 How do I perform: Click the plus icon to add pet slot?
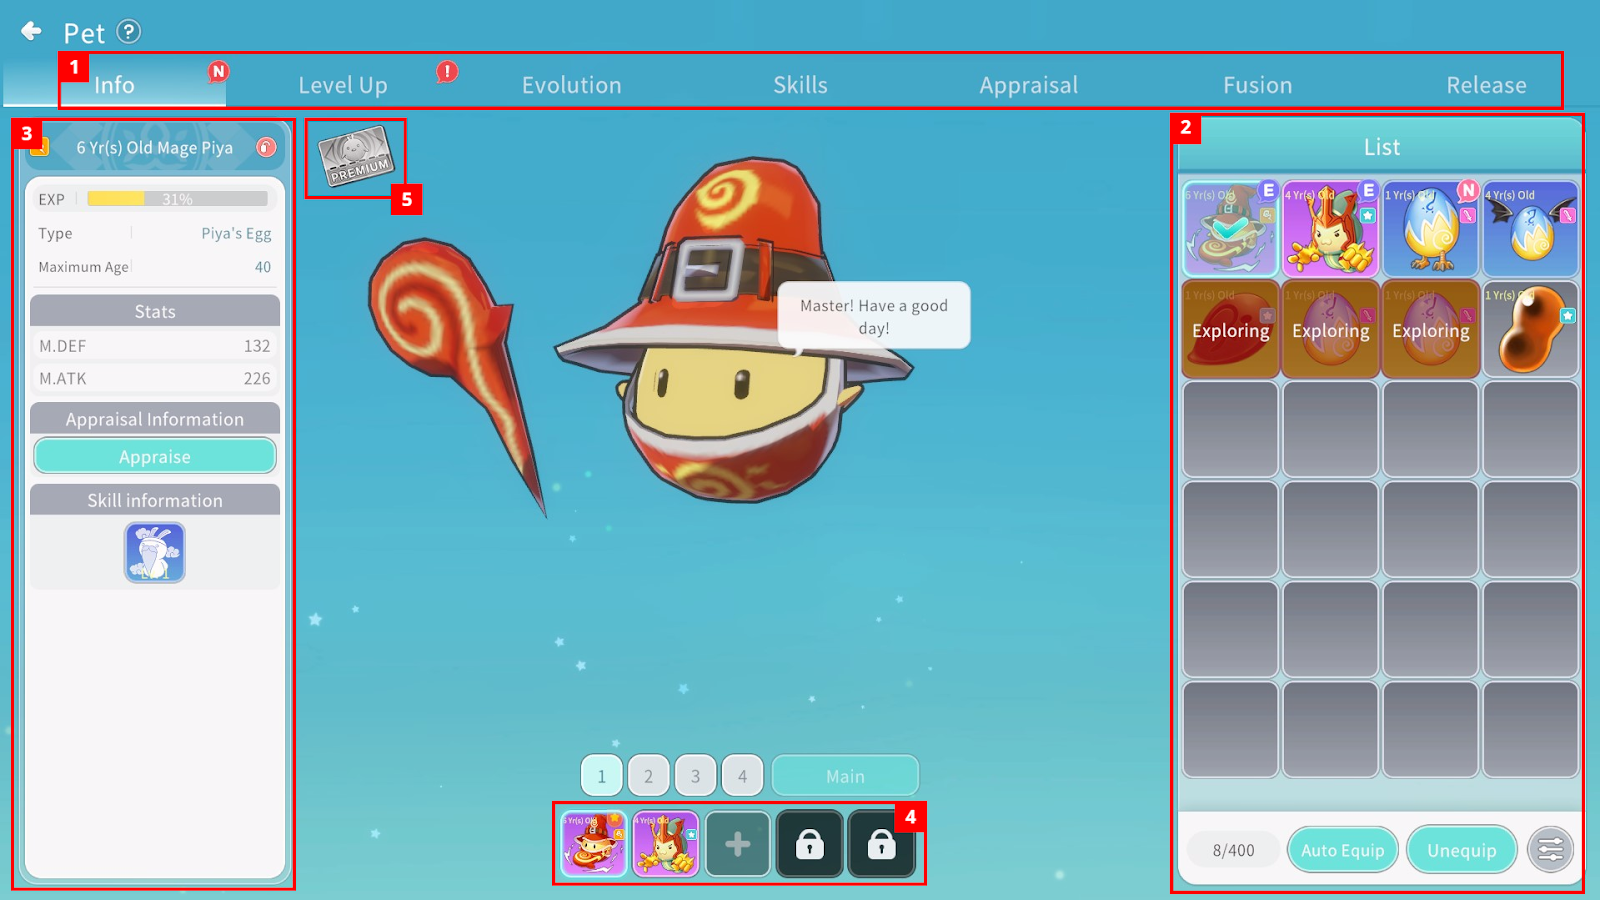point(738,845)
